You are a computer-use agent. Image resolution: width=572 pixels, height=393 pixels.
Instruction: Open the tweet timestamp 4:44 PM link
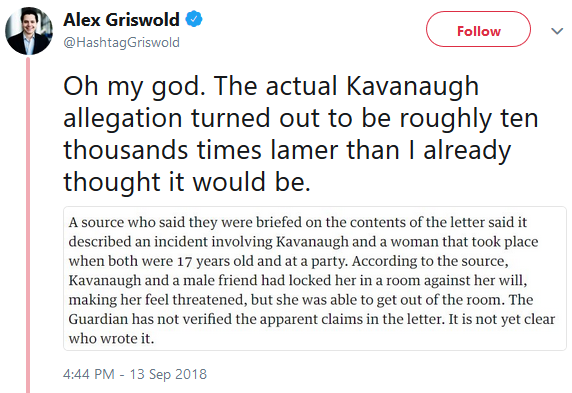[x=89, y=374]
